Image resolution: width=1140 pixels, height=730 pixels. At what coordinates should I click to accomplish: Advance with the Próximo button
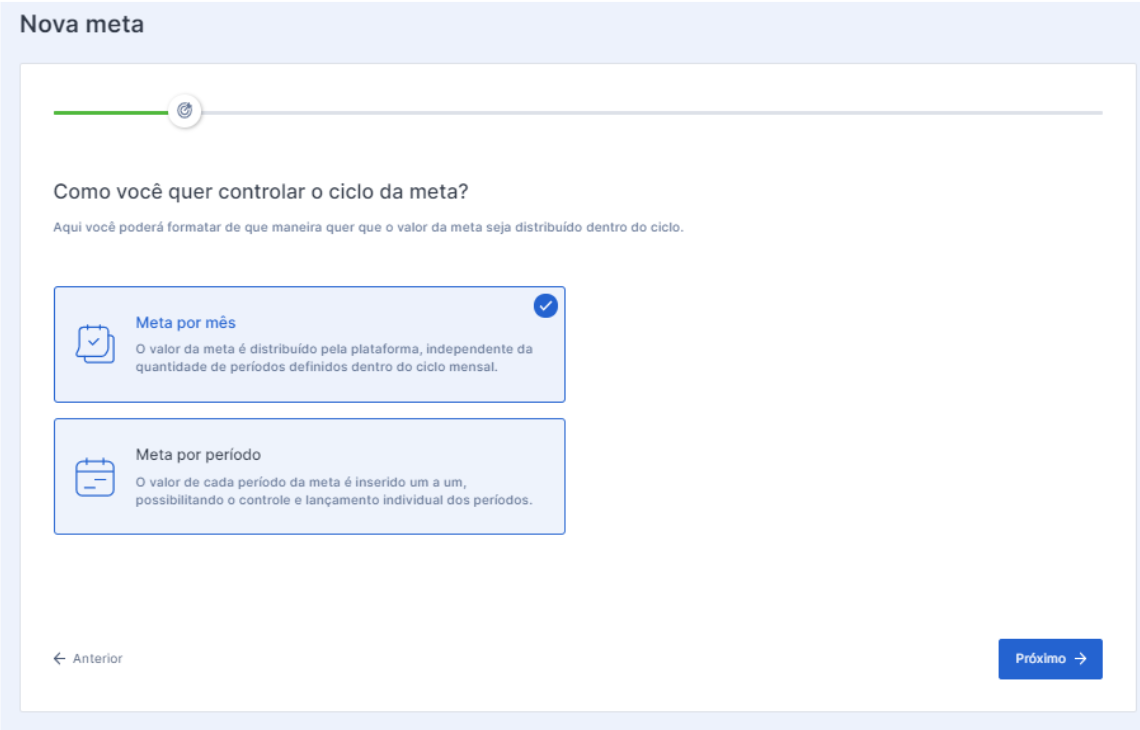click(x=1052, y=658)
